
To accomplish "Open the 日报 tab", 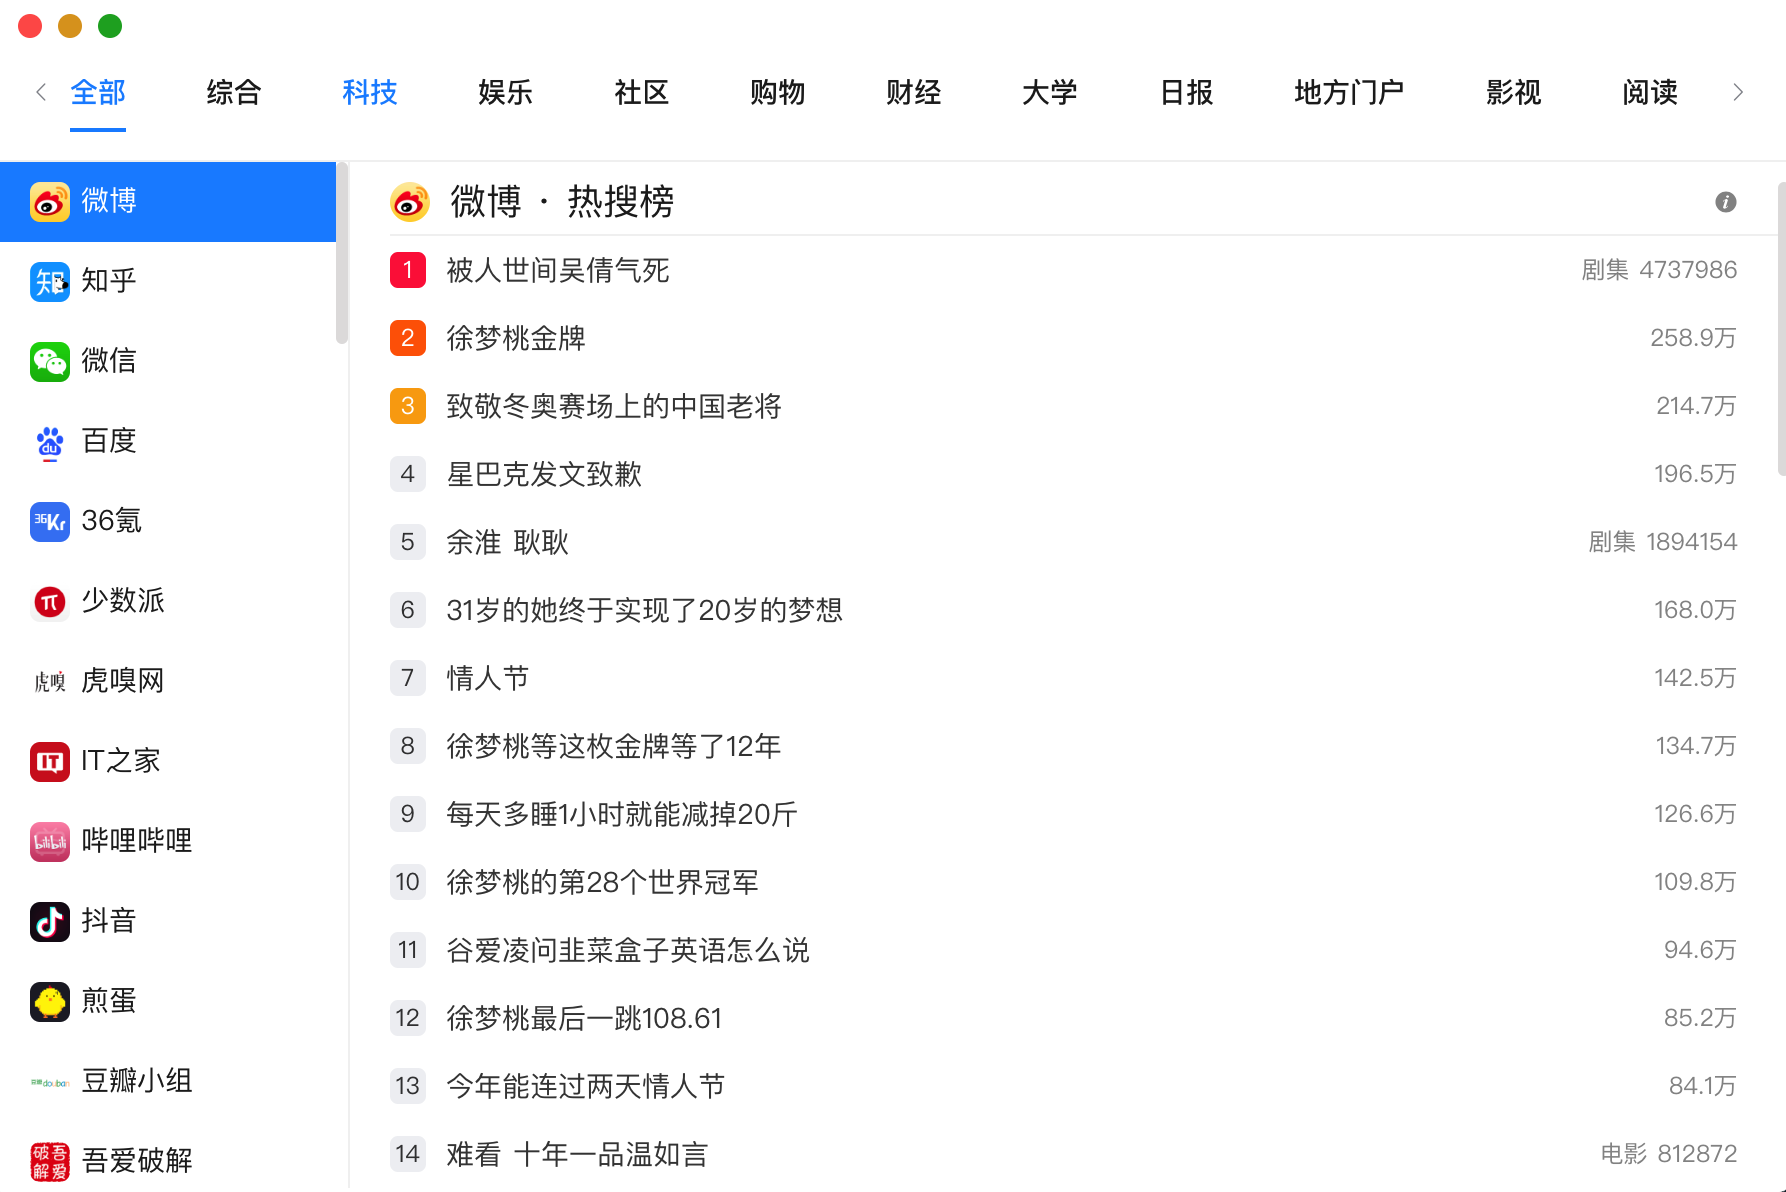I will point(1186,92).
